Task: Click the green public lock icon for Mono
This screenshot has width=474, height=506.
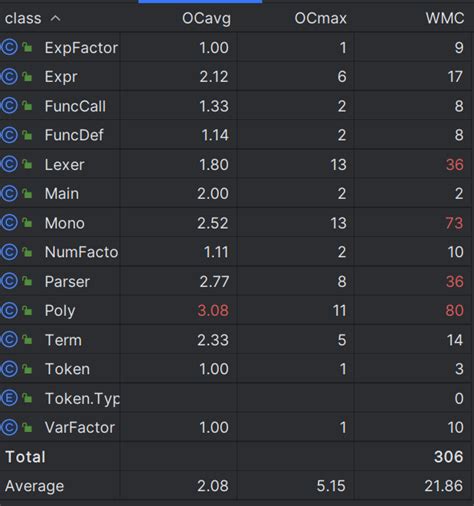Action: 27,223
